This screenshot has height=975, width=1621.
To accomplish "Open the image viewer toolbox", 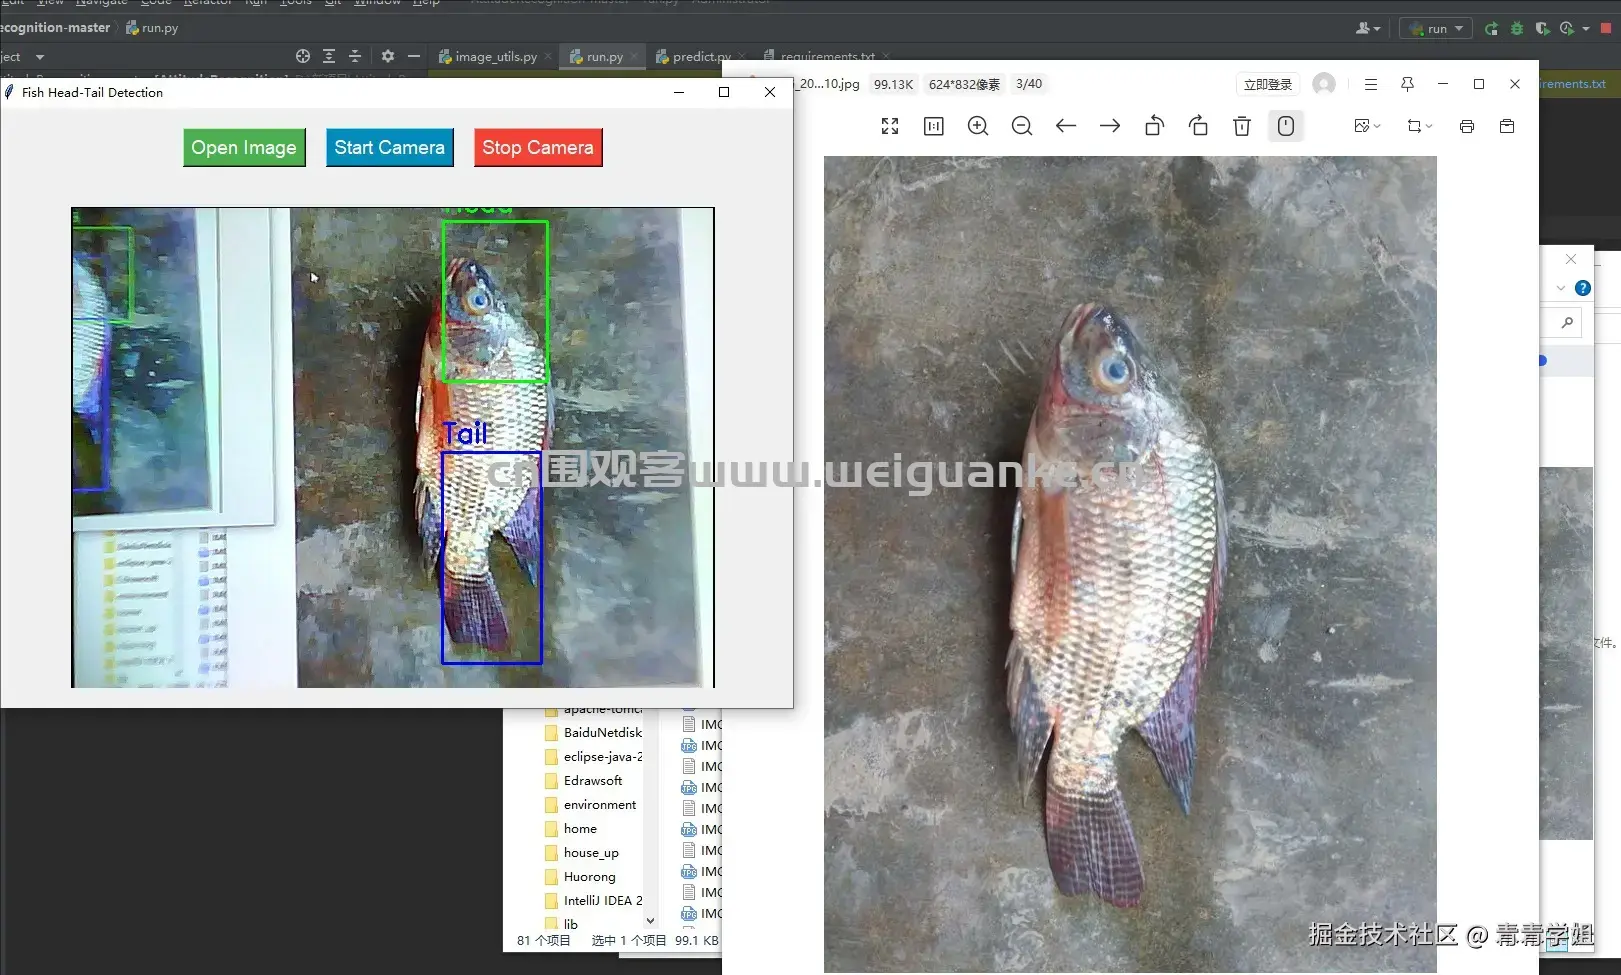I will coord(1507,126).
